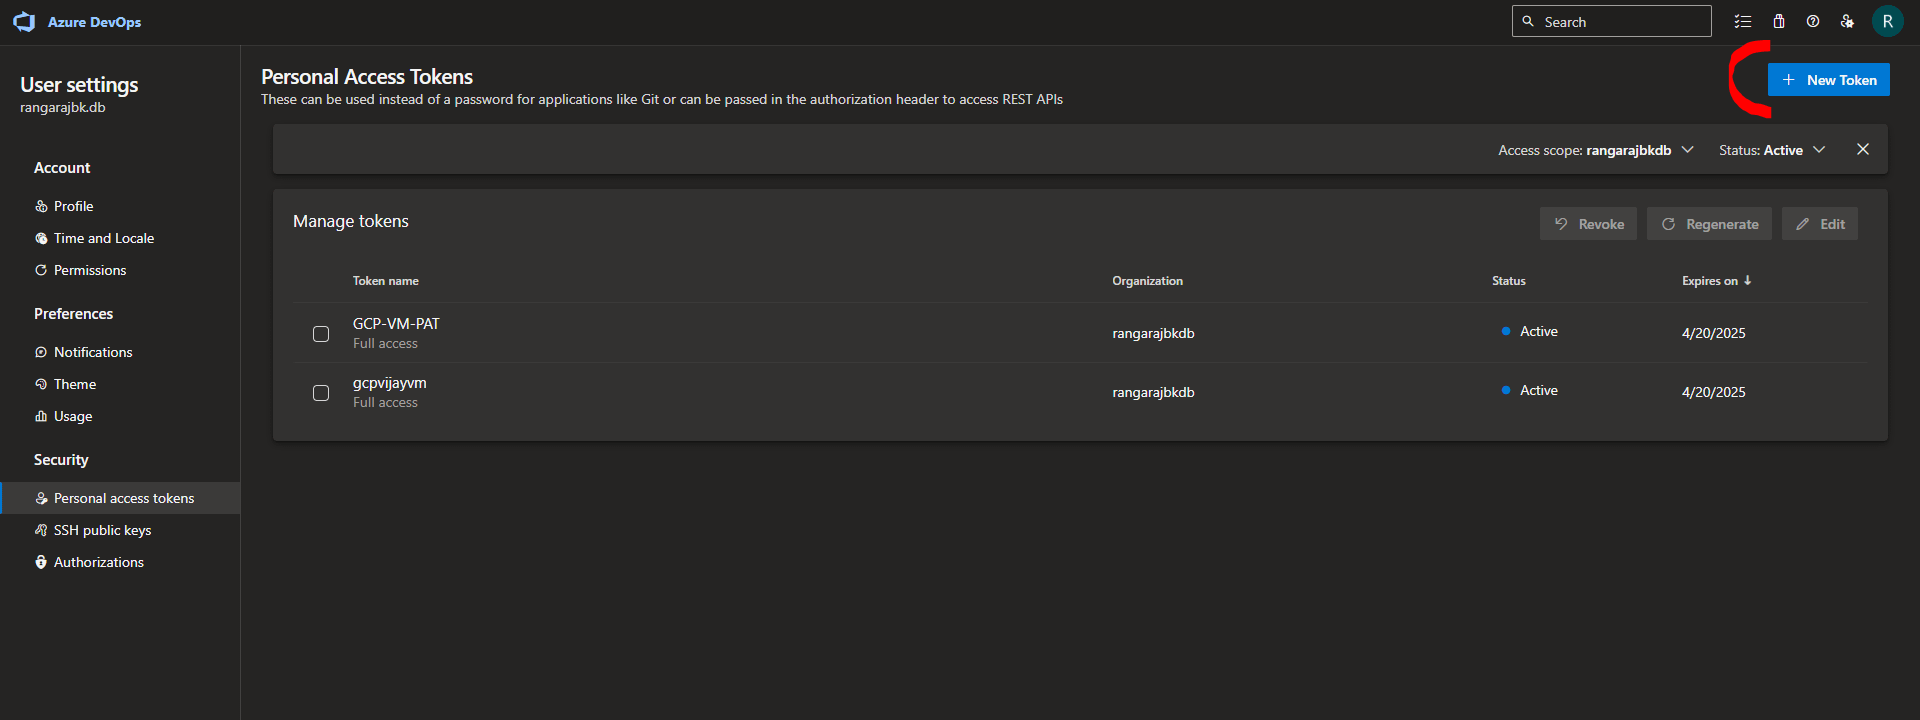
Task: Open the R user avatar menu
Action: coord(1888,21)
